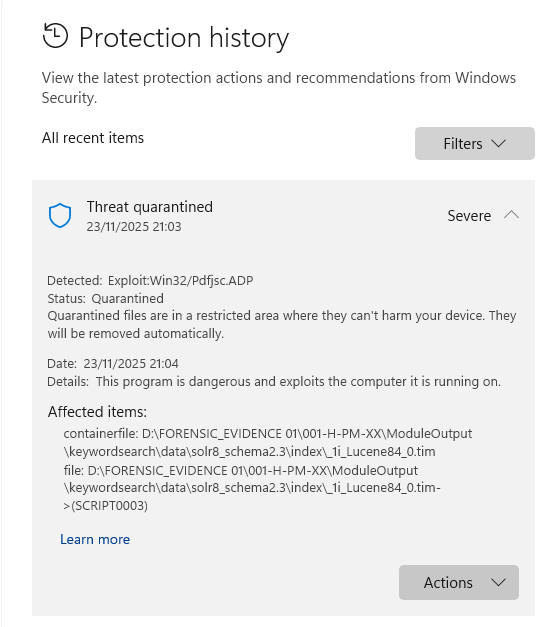The image size is (556, 627).
Task: Click the SCRIPT0003 file path entry
Action: 252,488
